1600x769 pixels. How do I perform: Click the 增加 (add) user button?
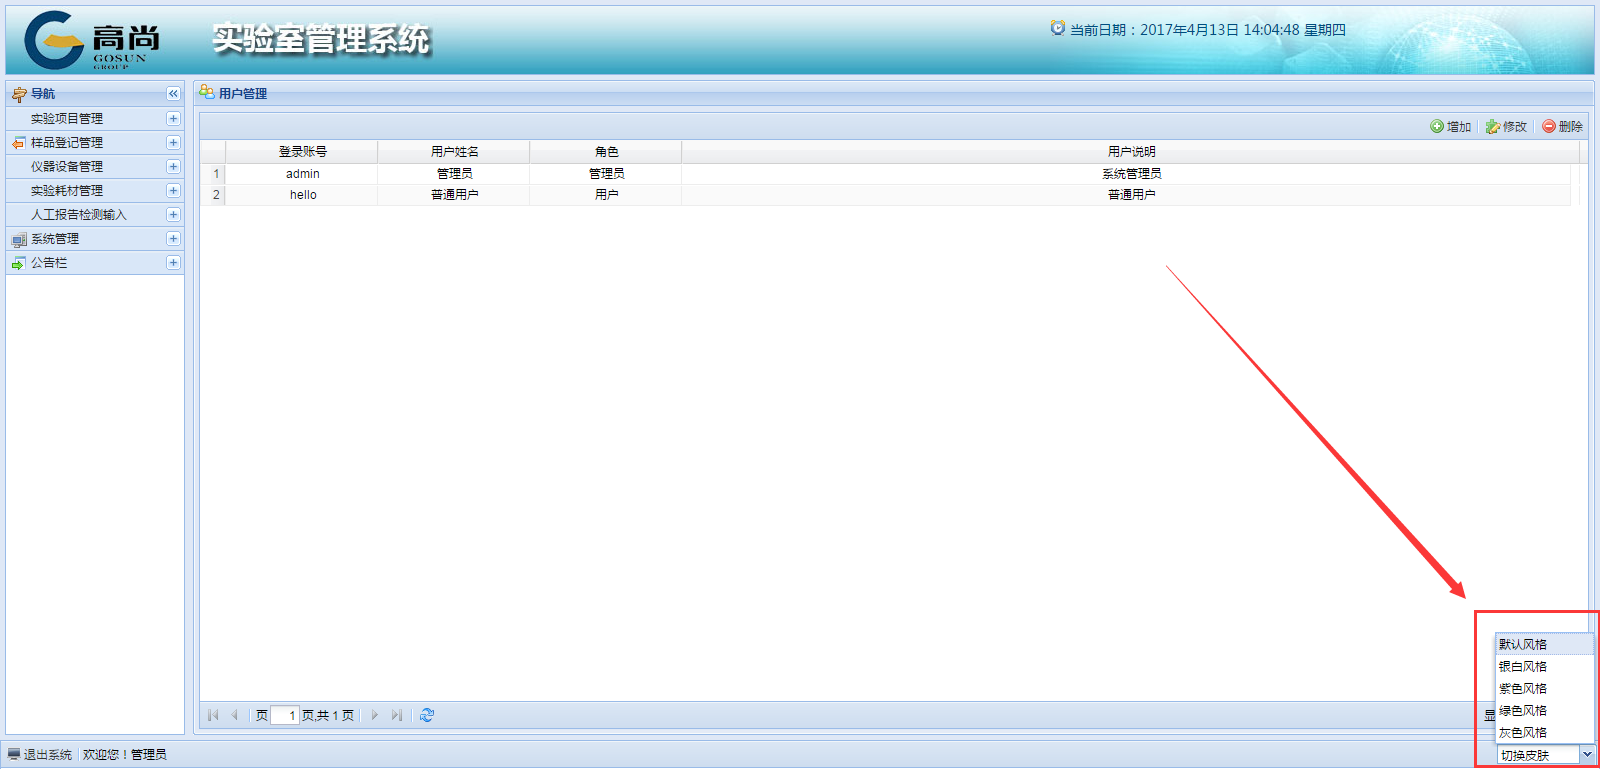click(x=1450, y=127)
